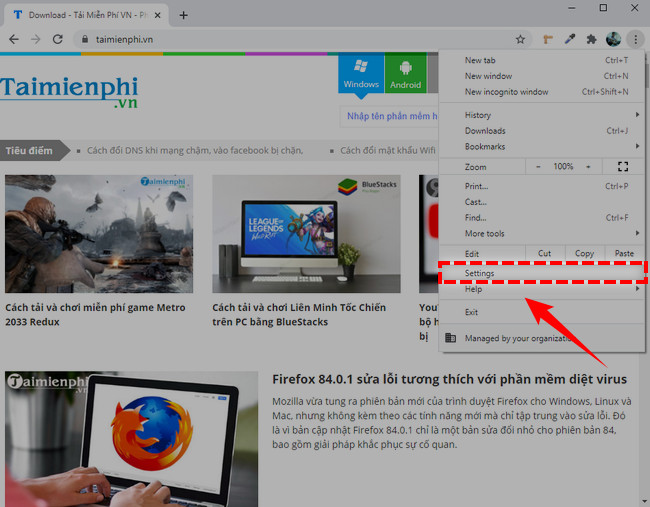
Task: Open the Metro 2033 Redux article title
Action: [95, 315]
